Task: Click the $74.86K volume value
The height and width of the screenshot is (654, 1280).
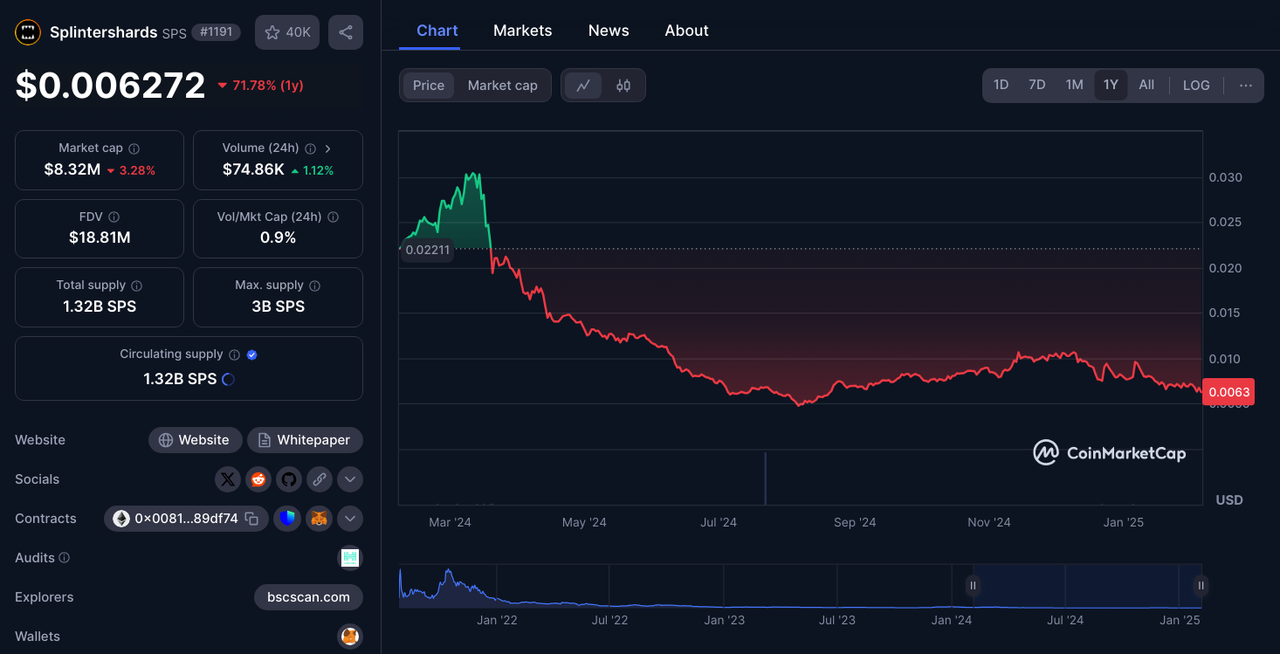Action: (x=254, y=169)
